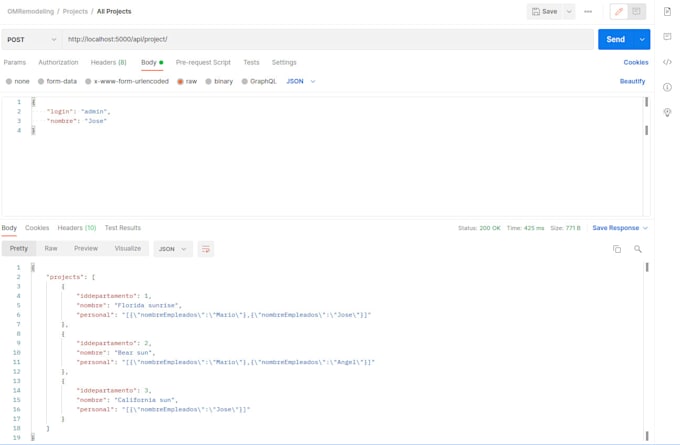Switch to Test Results tab

123,228
